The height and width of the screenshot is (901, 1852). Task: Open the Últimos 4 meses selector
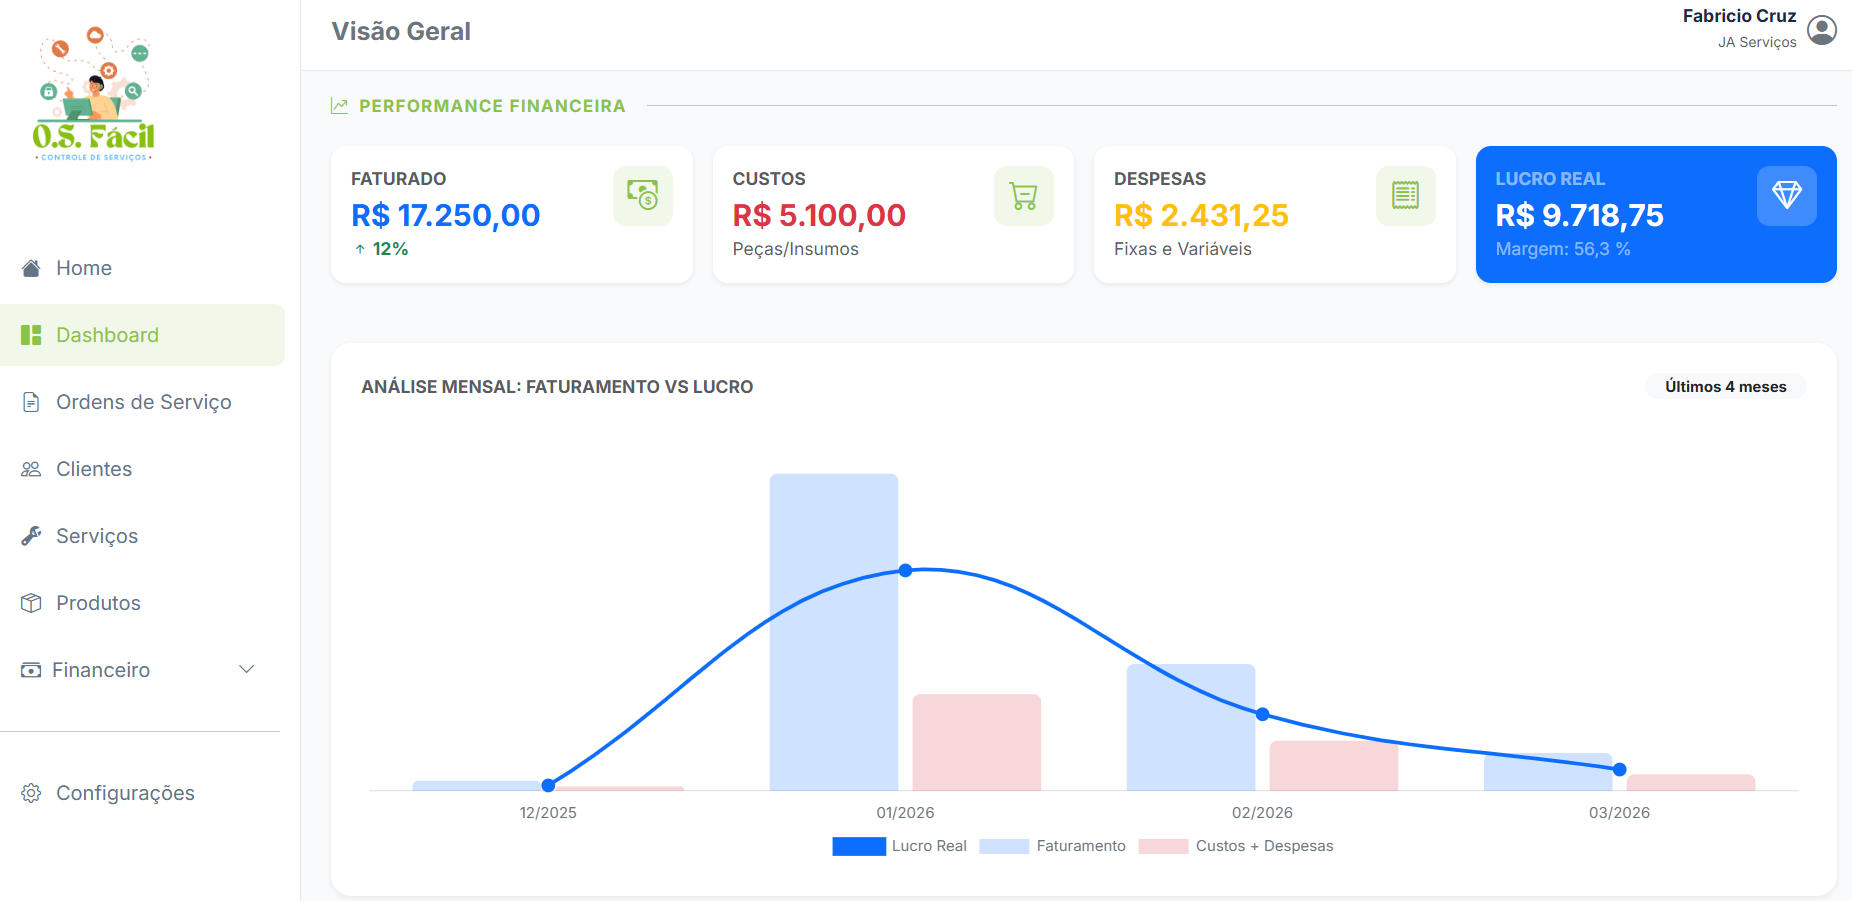pos(1725,386)
